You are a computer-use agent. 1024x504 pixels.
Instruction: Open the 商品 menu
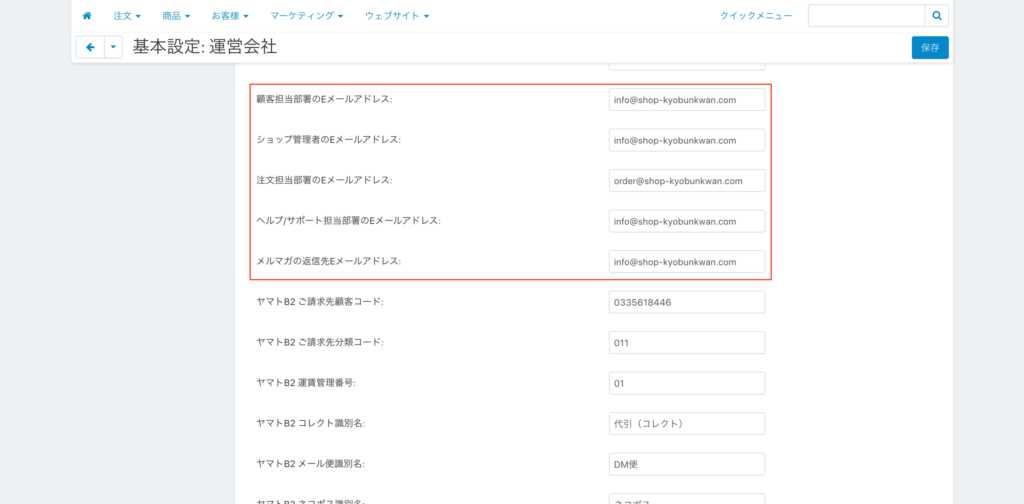point(176,16)
